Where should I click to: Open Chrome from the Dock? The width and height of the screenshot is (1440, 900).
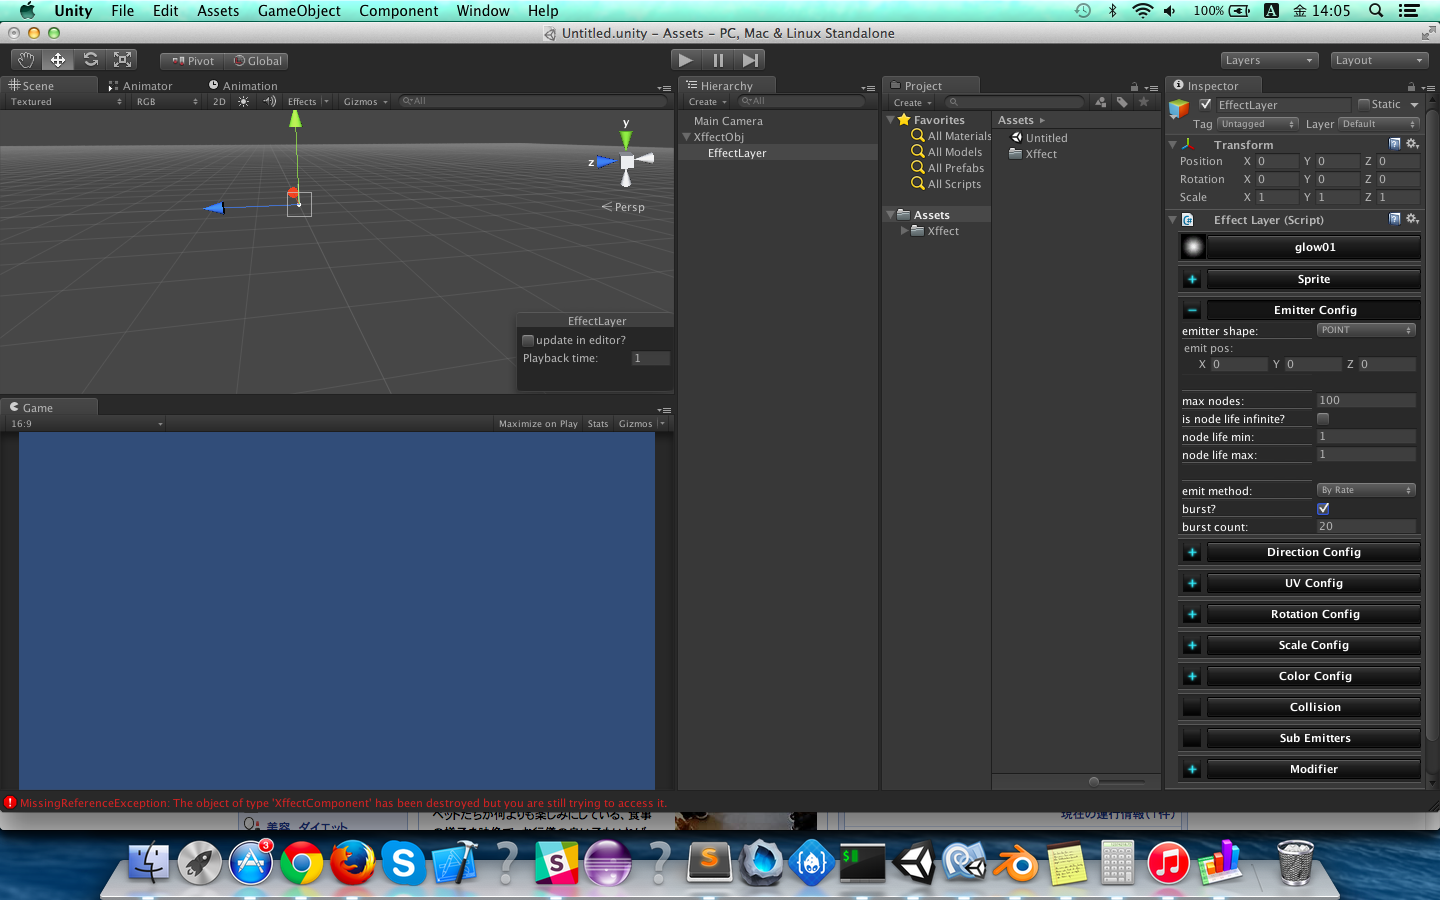coord(301,863)
